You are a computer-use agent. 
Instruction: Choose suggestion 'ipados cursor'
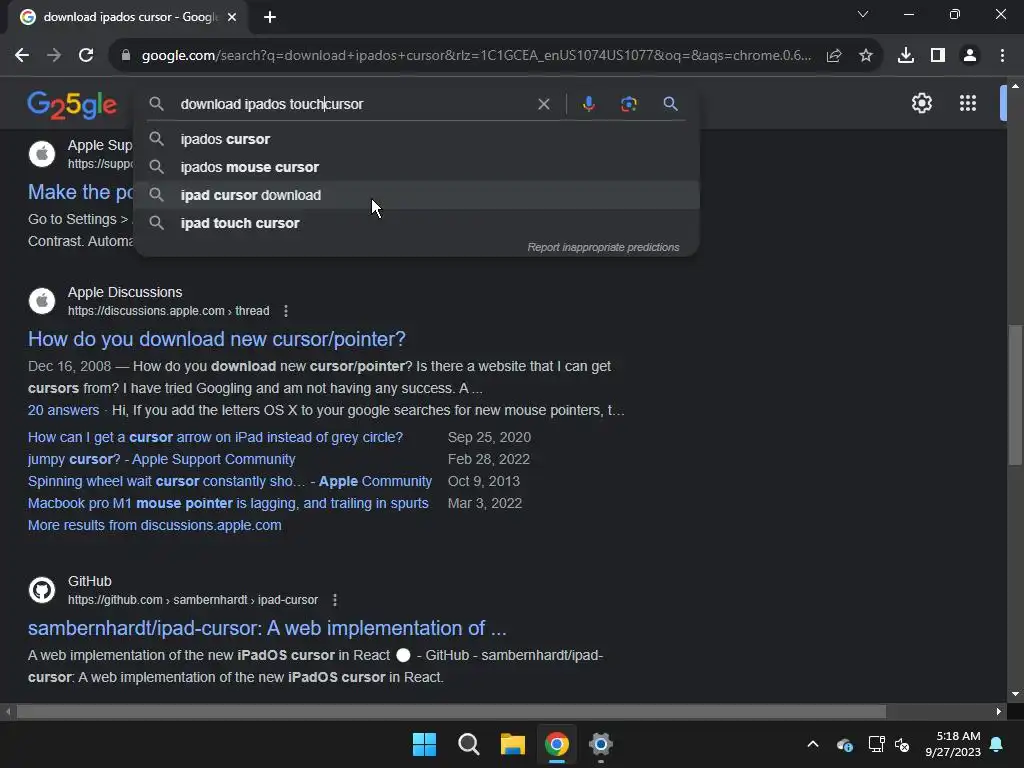tap(417, 139)
